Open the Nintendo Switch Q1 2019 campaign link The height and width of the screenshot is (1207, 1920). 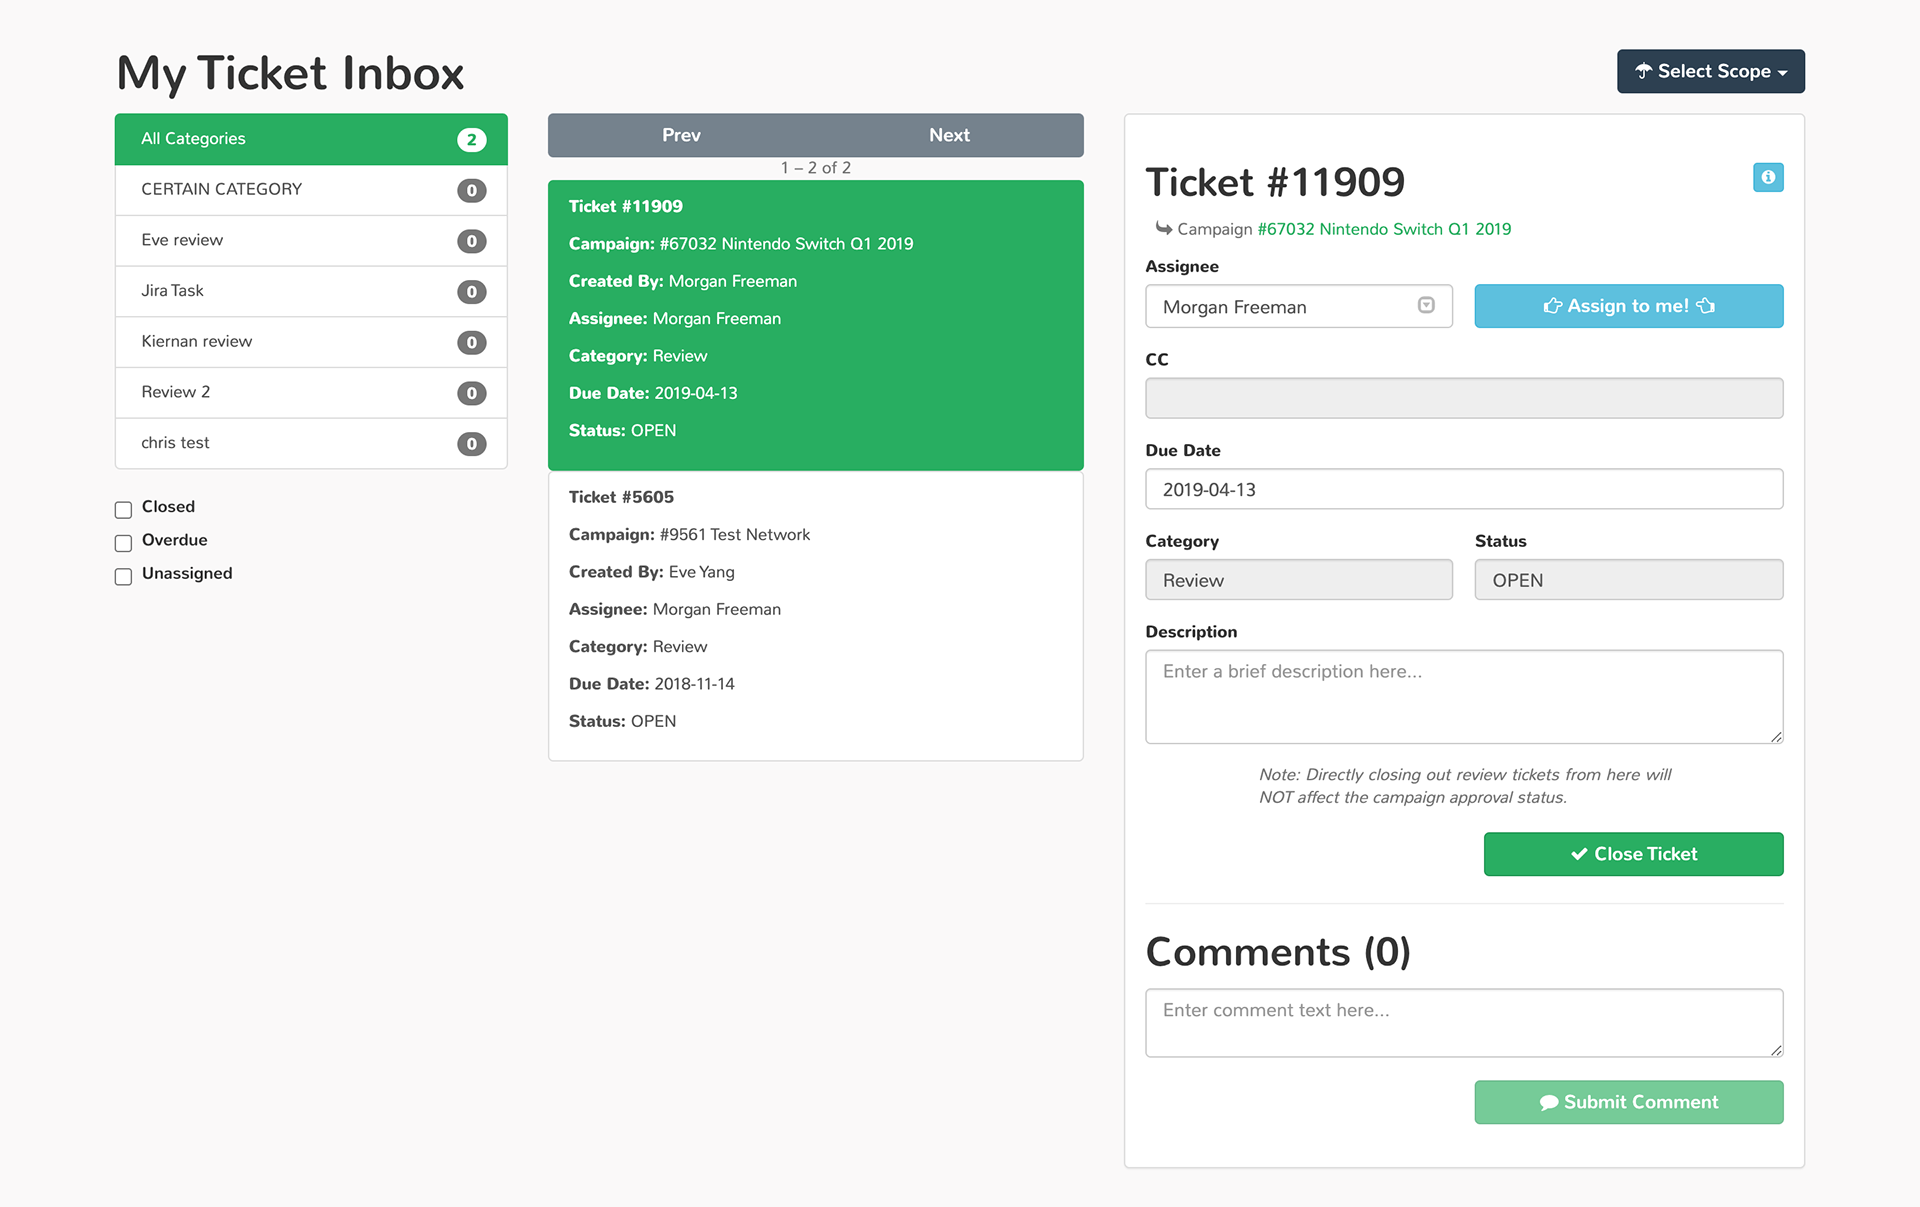(x=1383, y=229)
